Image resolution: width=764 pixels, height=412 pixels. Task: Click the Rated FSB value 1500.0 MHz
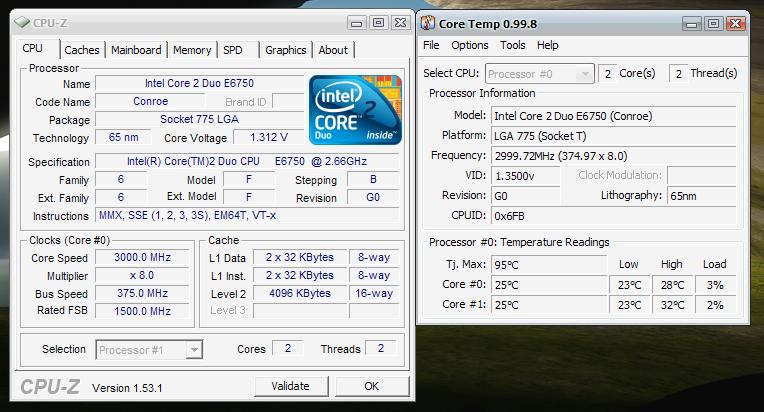coord(142,311)
